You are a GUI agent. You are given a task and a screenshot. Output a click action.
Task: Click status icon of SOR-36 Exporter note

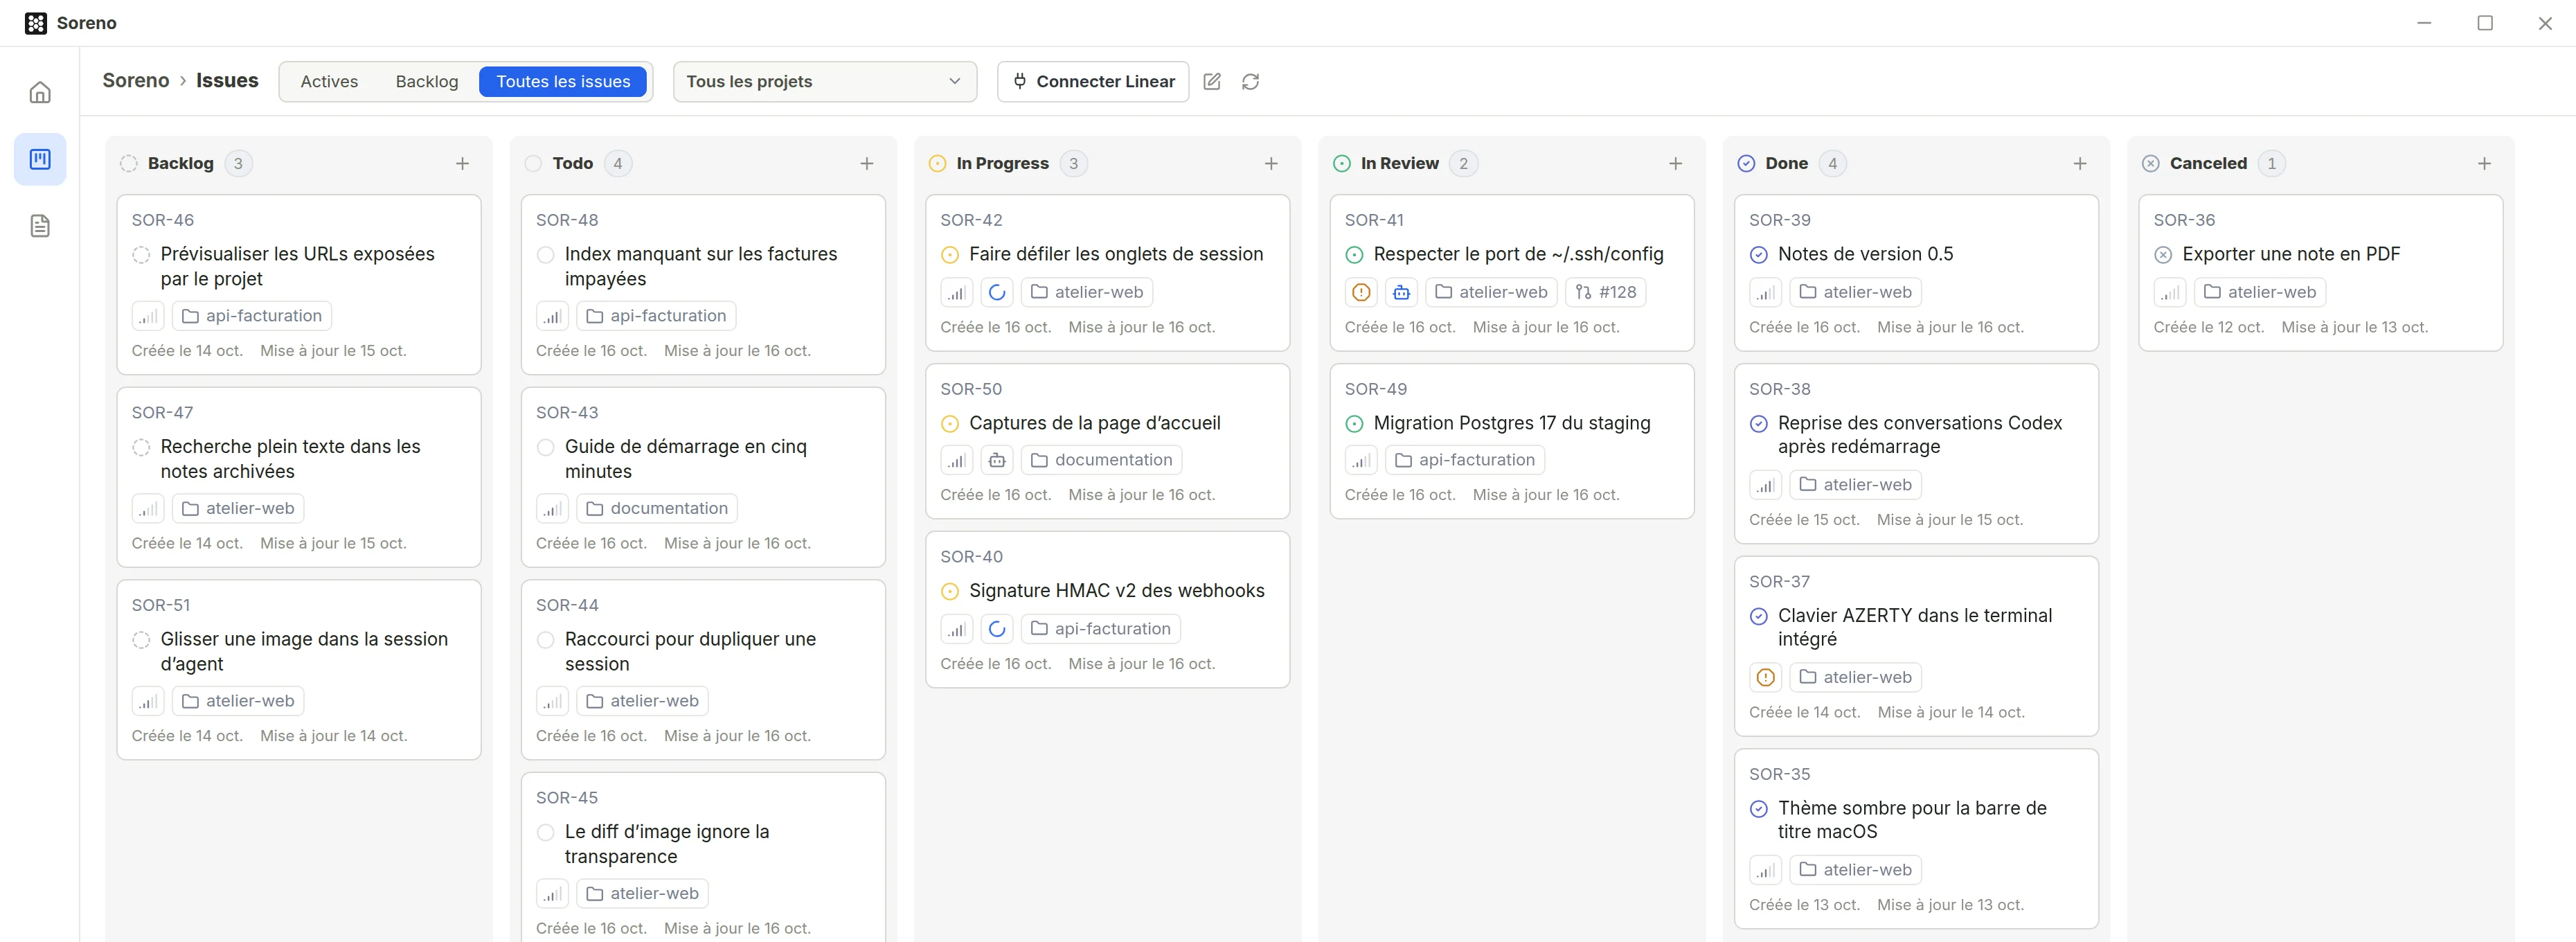tap(2163, 255)
